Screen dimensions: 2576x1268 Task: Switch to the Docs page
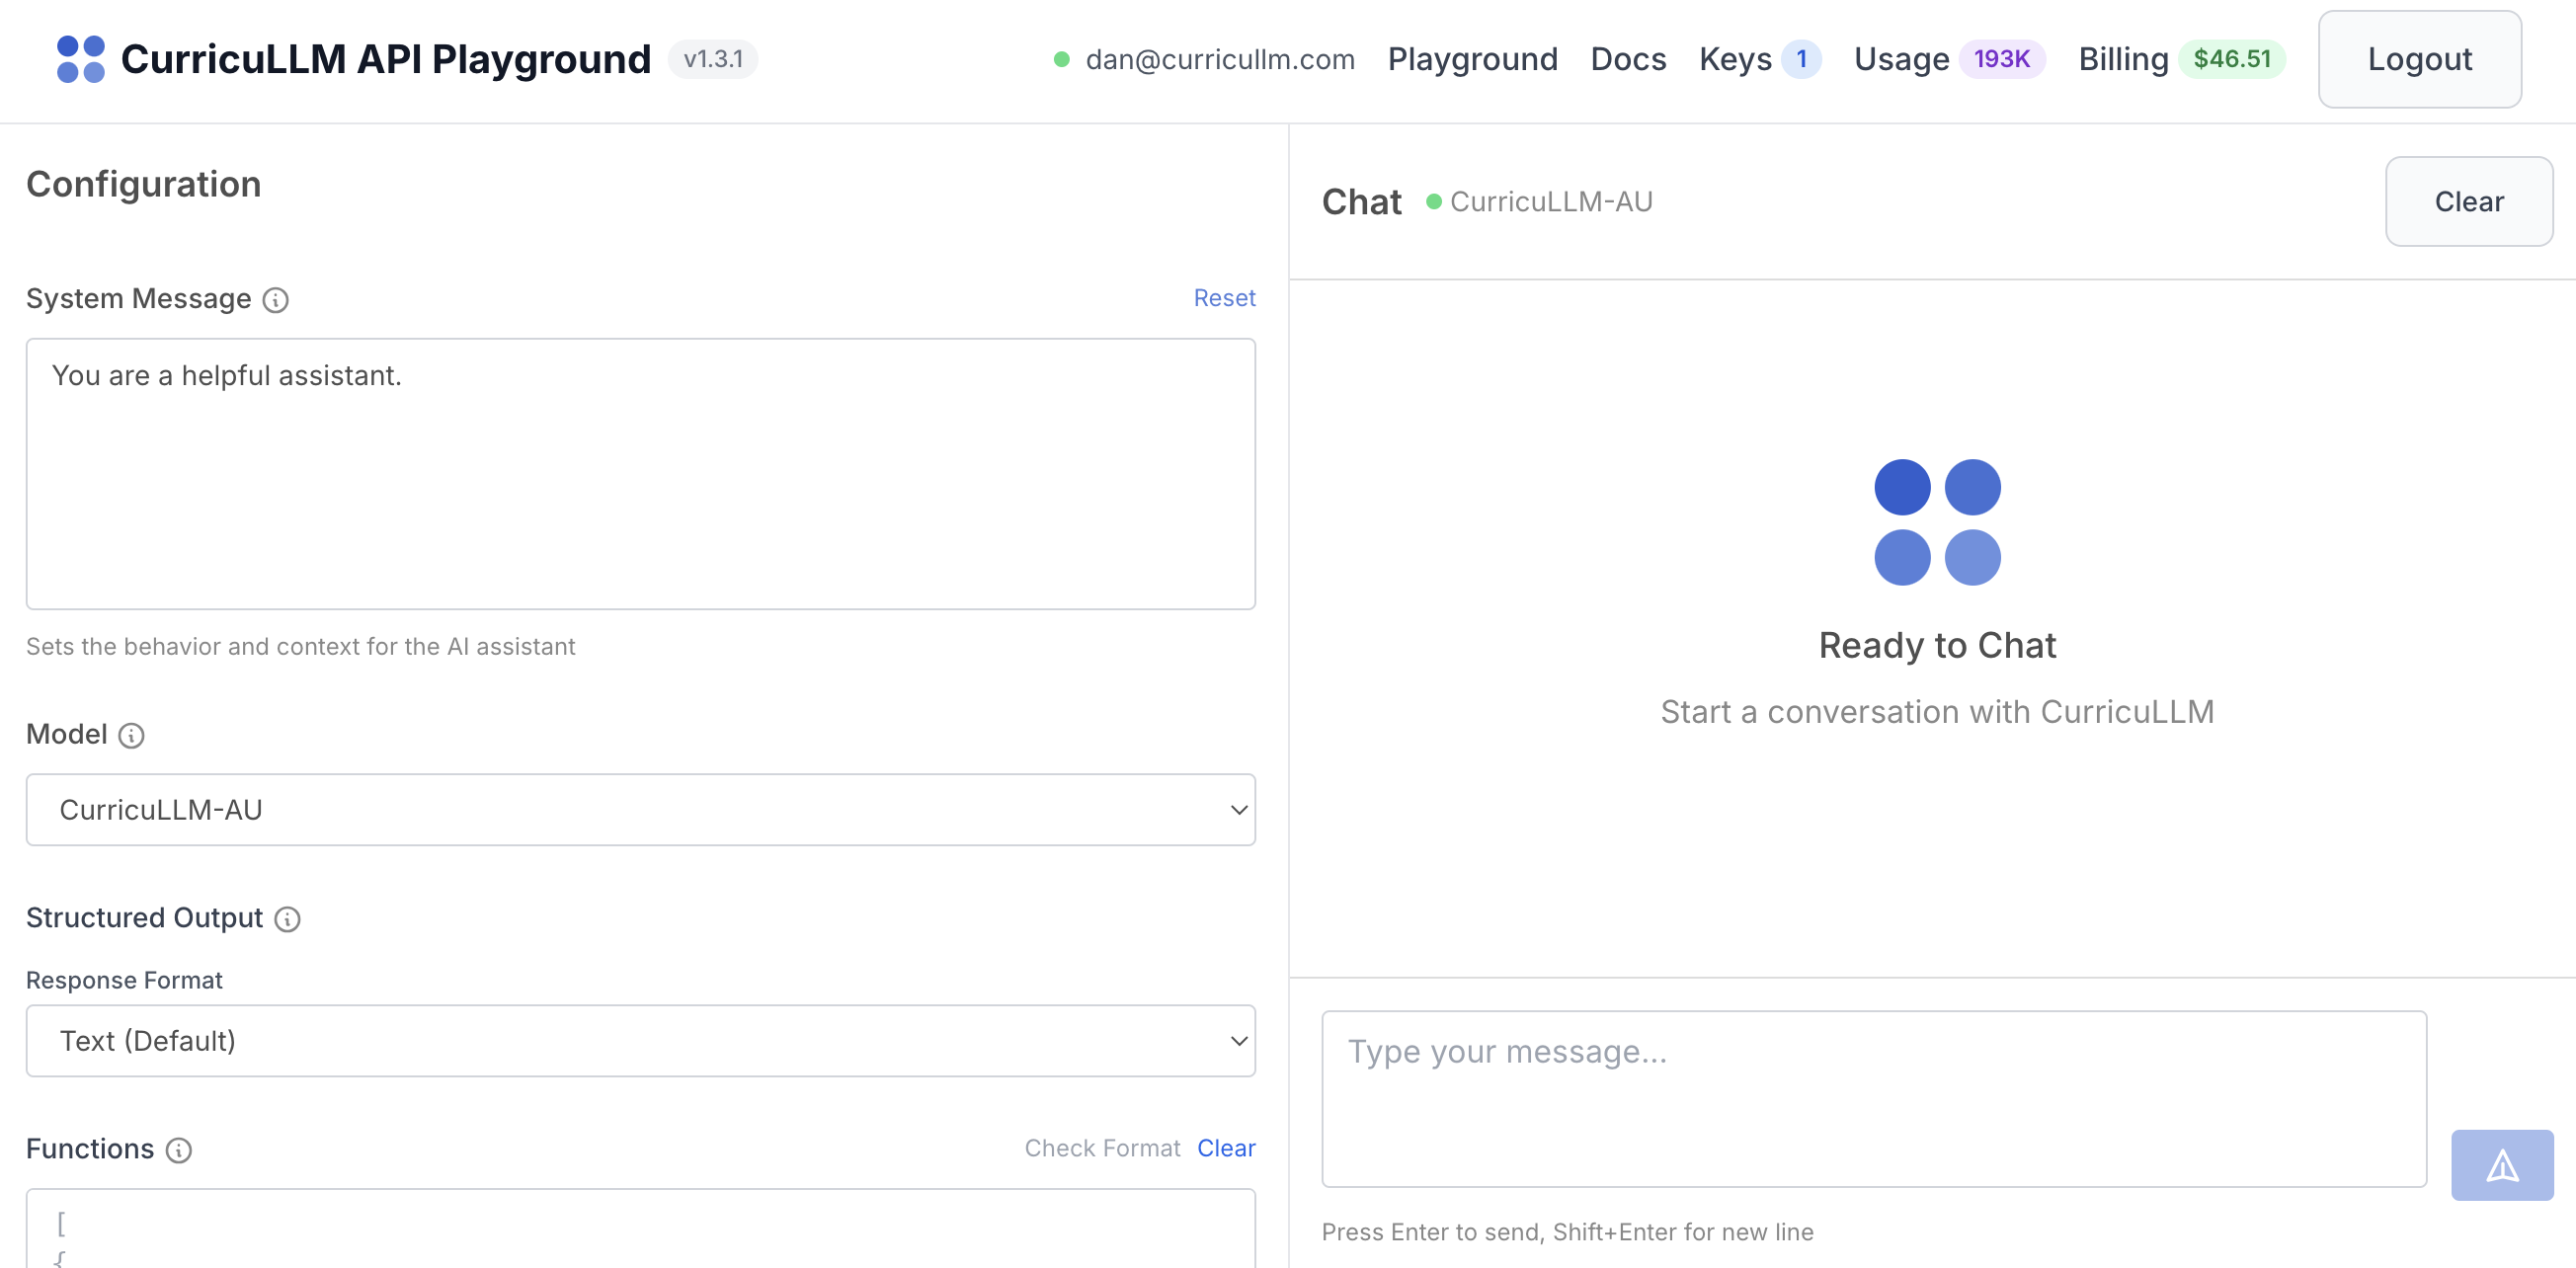coord(1628,59)
